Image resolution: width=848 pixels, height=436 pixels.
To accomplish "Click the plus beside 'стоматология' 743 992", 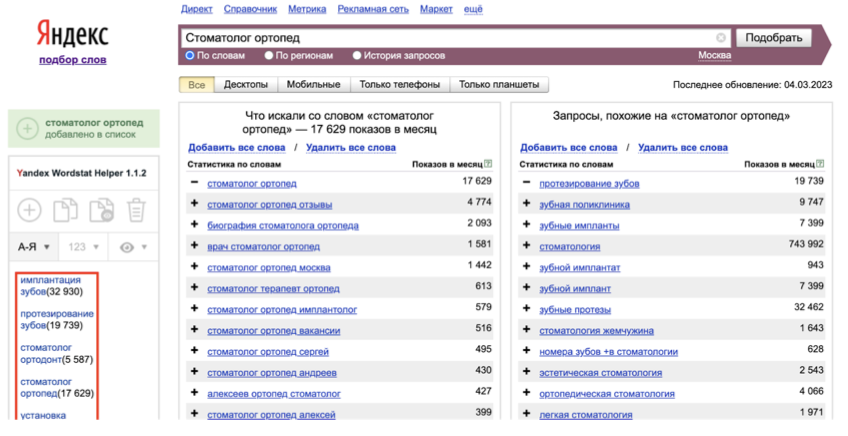I will pos(527,246).
